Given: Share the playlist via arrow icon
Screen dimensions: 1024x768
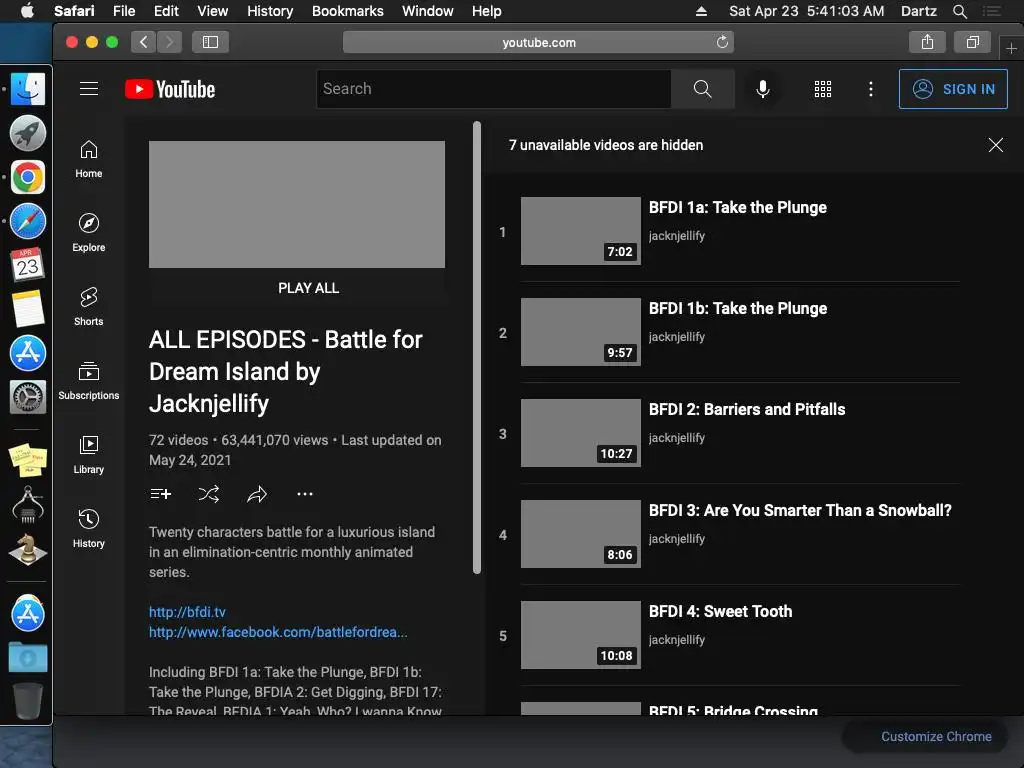Looking at the screenshot, I should click(257, 494).
